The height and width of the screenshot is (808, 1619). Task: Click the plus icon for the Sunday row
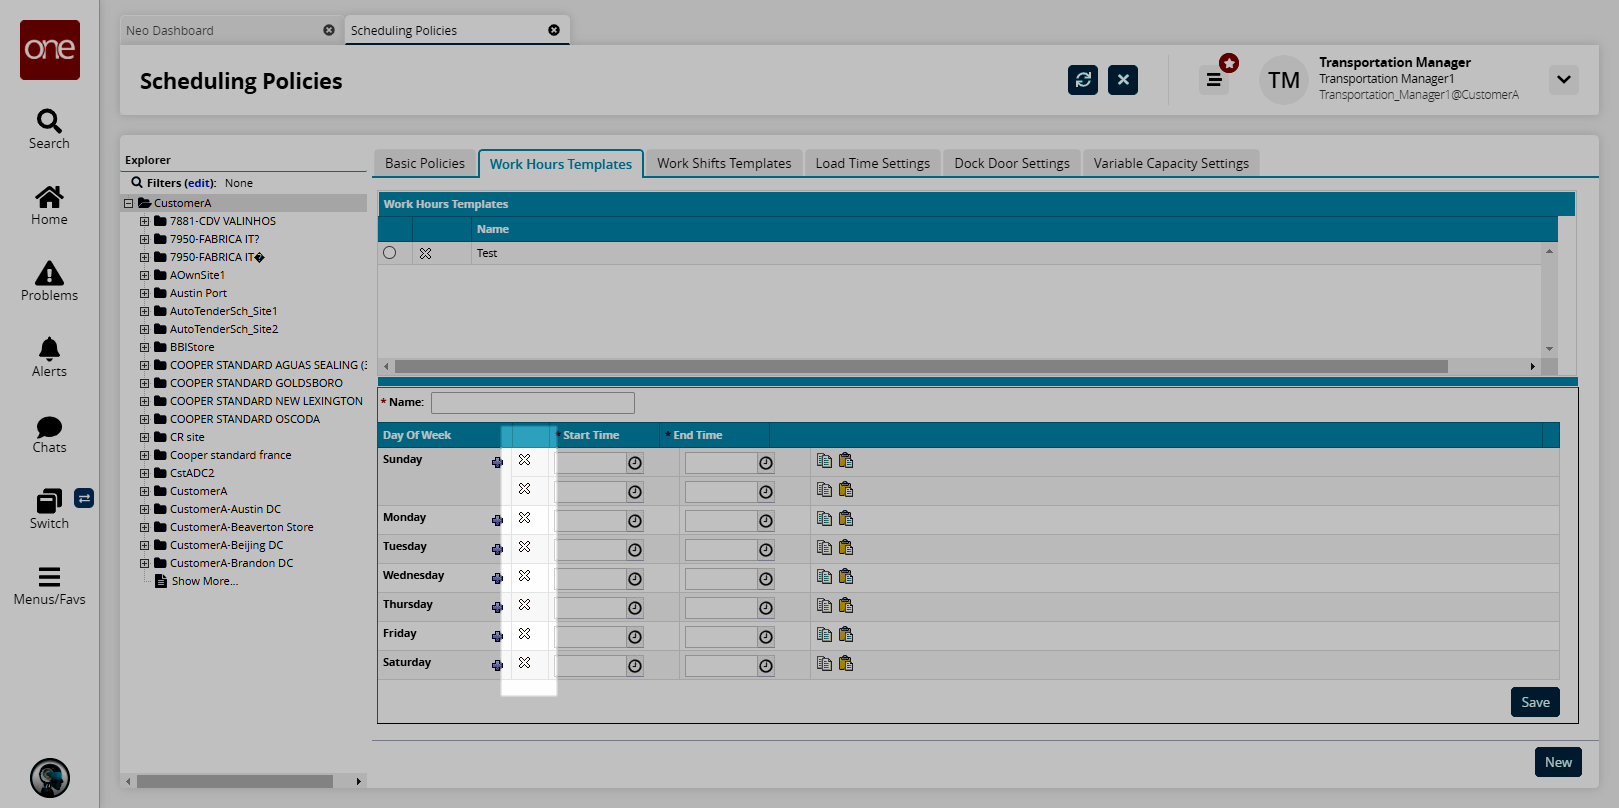[x=497, y=462]
